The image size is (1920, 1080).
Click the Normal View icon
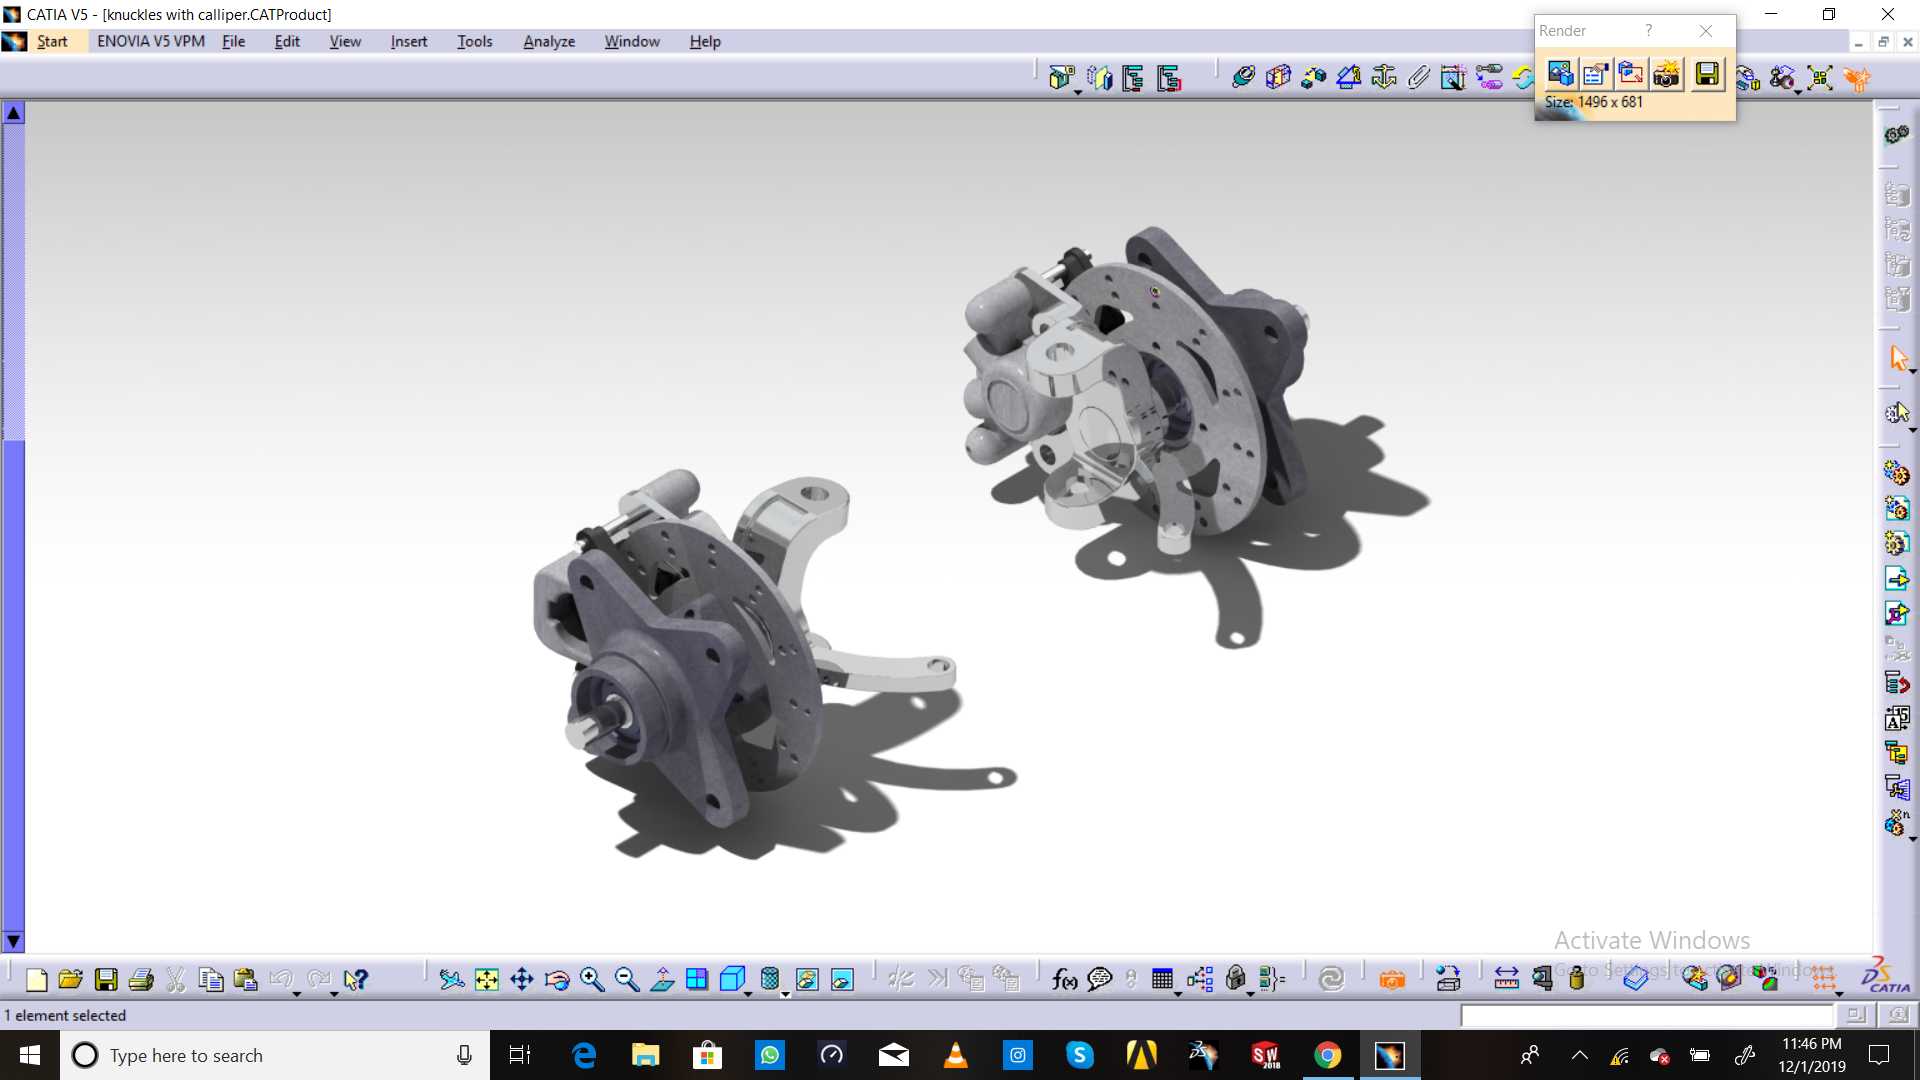[662, 980]
